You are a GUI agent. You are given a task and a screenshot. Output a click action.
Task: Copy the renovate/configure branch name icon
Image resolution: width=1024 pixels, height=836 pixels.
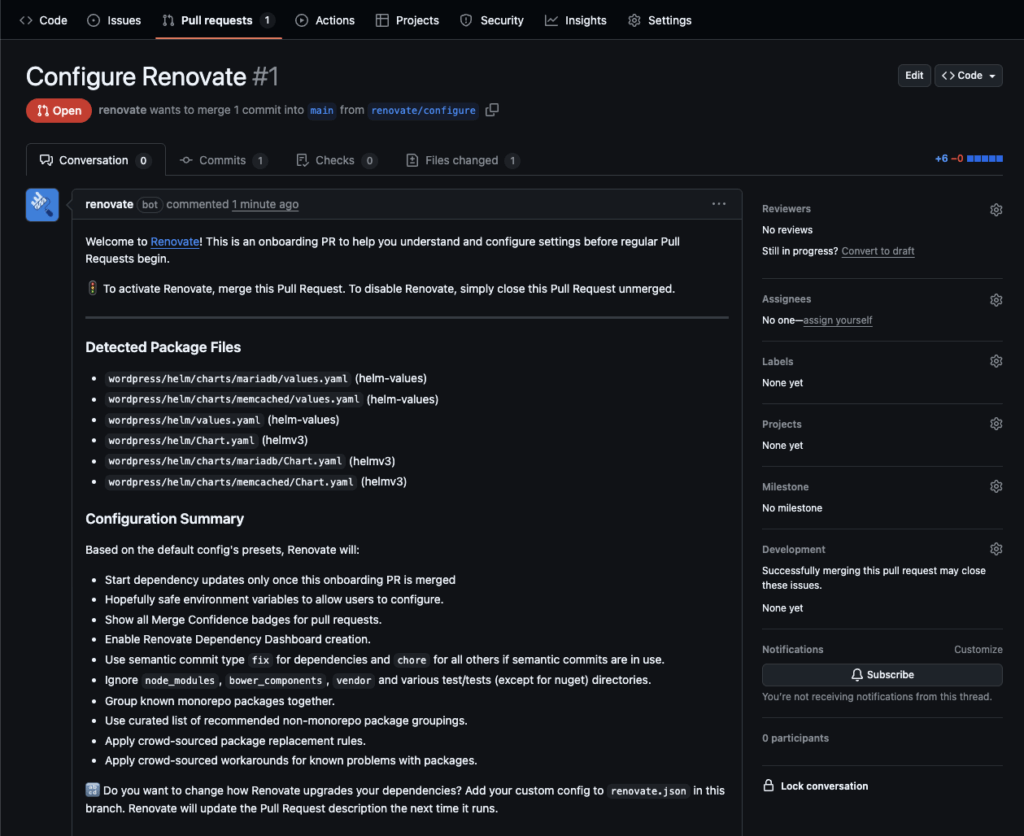click(492, 110)
